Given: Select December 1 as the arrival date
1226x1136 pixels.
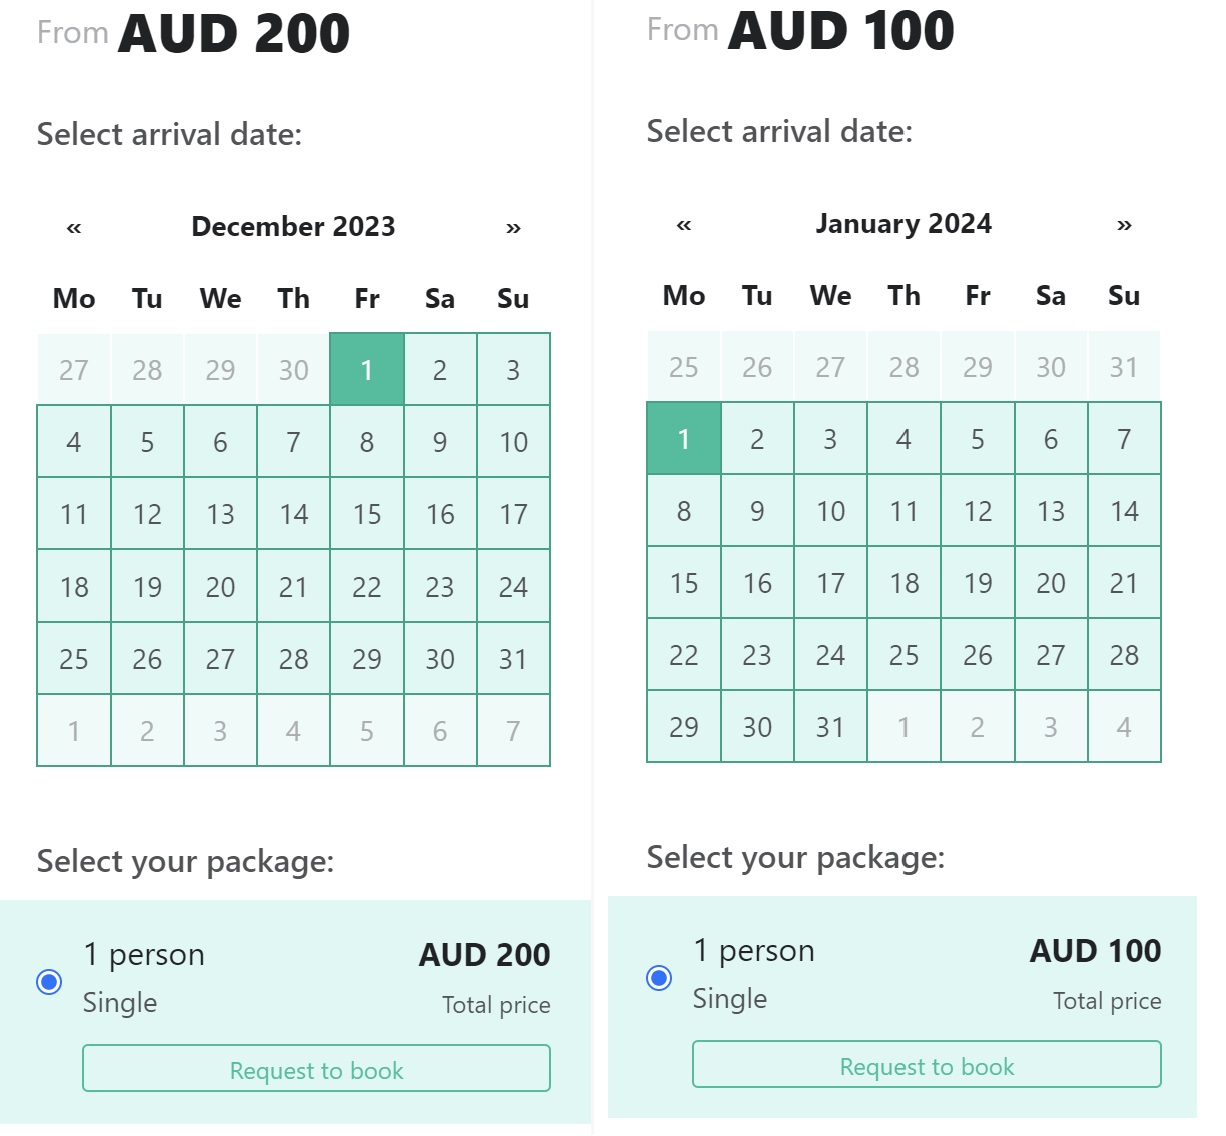Looking at the screenshot, I should [x=366, y=369].
